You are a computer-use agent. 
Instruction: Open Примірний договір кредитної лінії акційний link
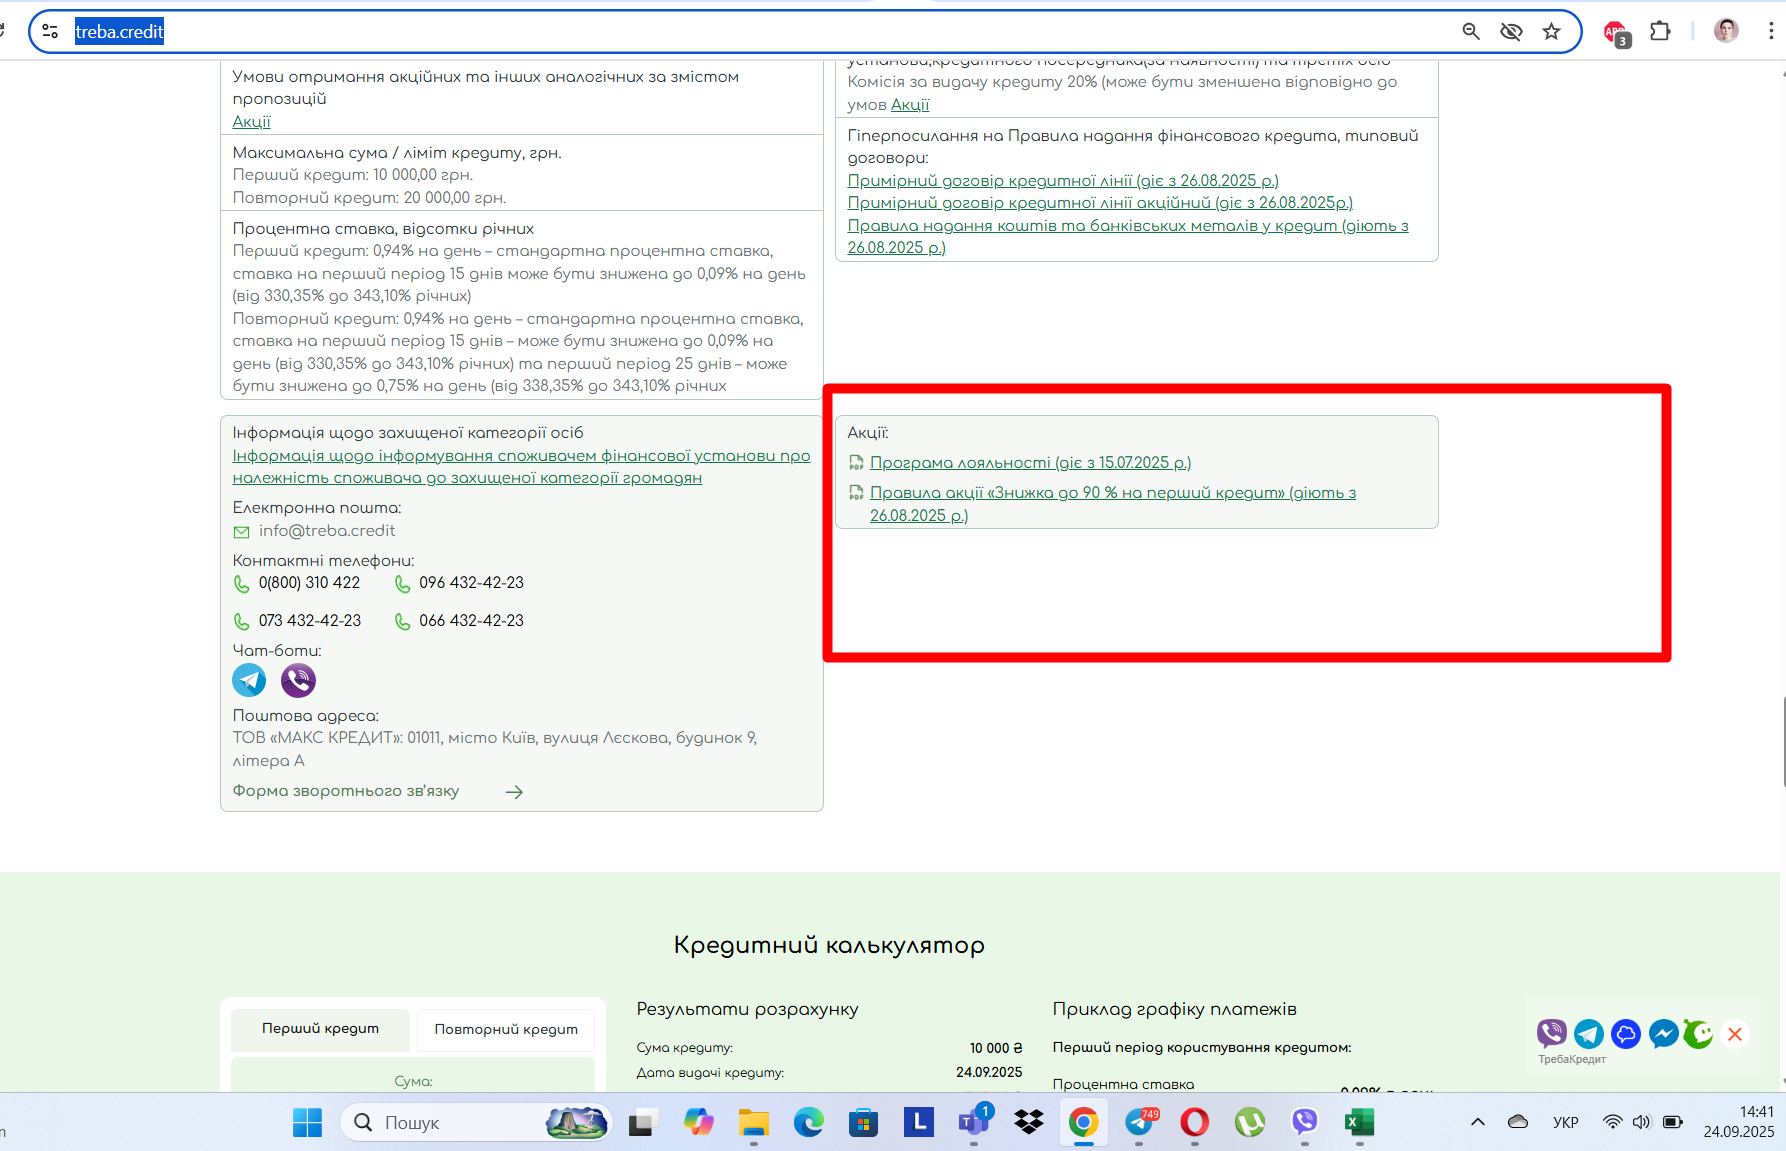point(1100,202)
